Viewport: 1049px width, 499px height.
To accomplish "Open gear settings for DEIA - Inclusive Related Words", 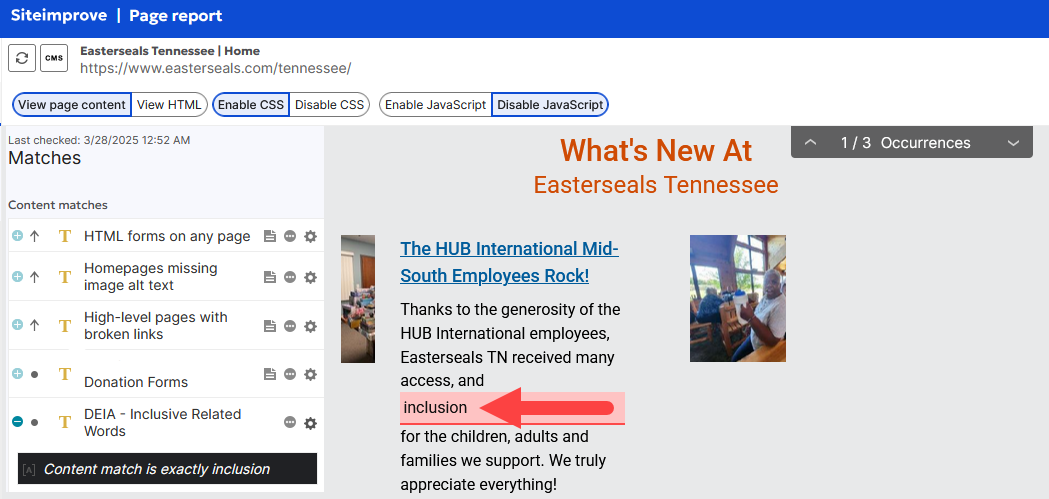I will pos(310,422).
